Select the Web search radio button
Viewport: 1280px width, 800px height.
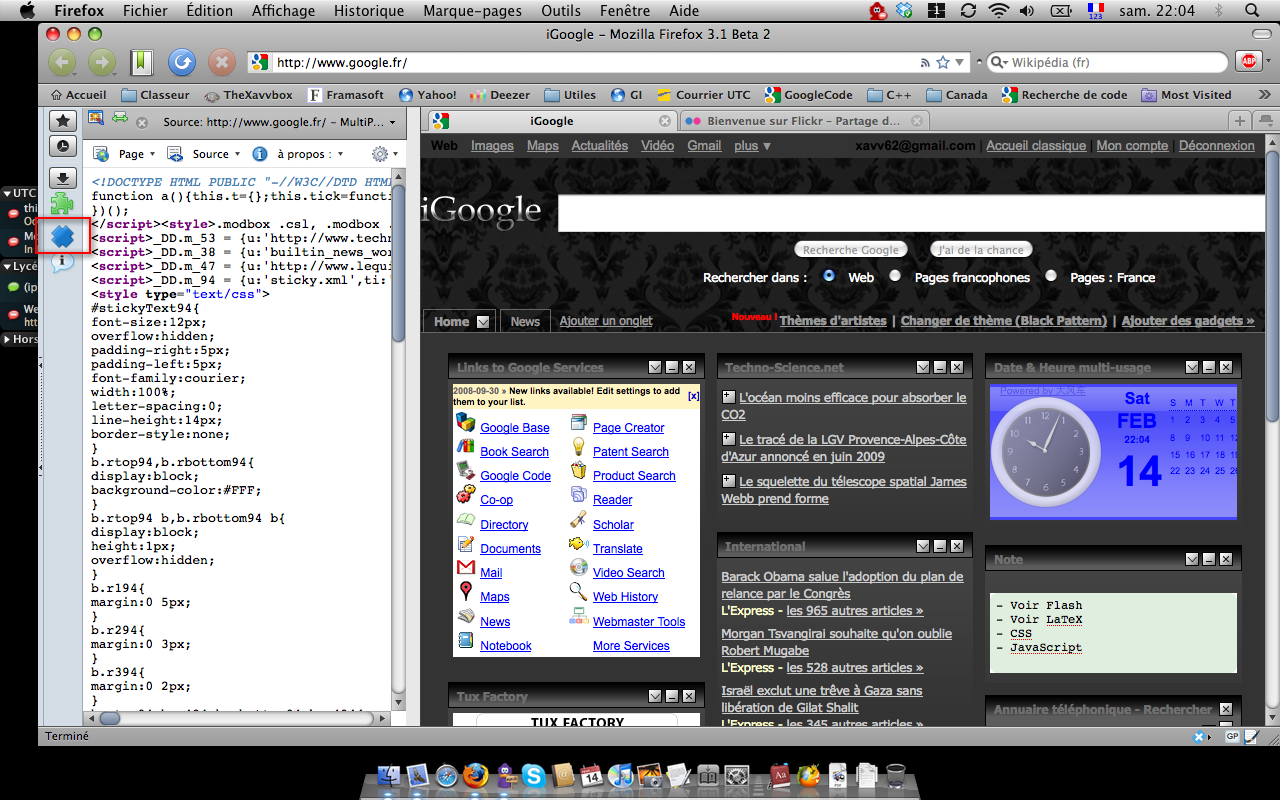coord(829,276)
